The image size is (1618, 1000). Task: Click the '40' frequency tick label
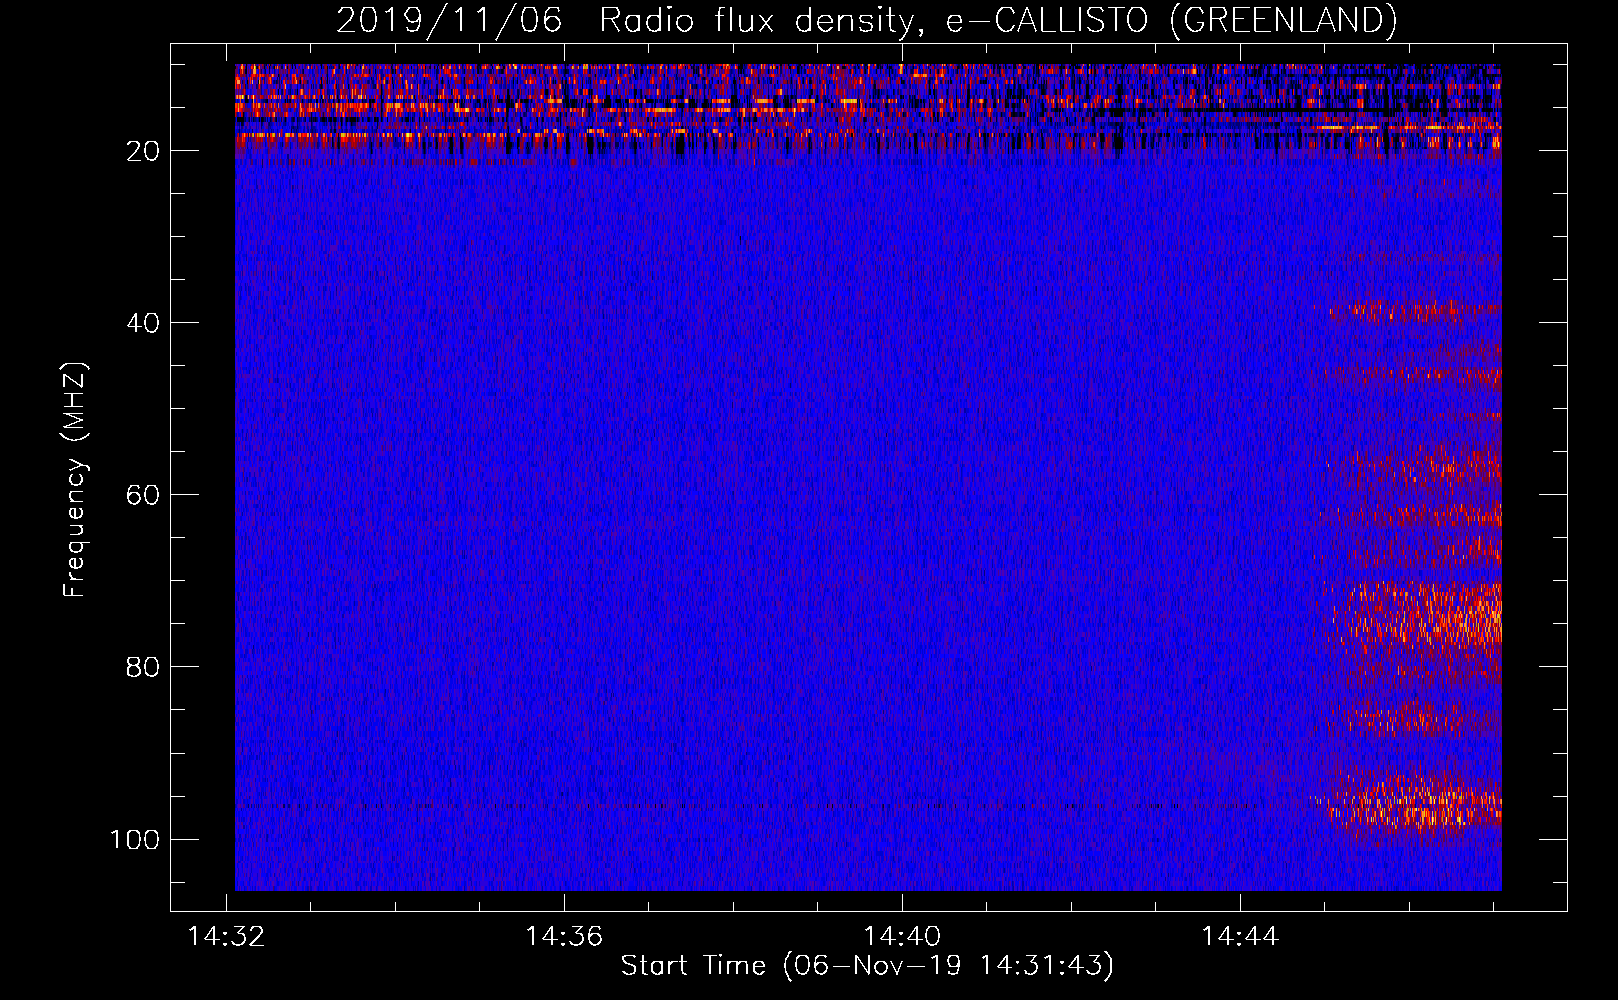click(143, 323)
